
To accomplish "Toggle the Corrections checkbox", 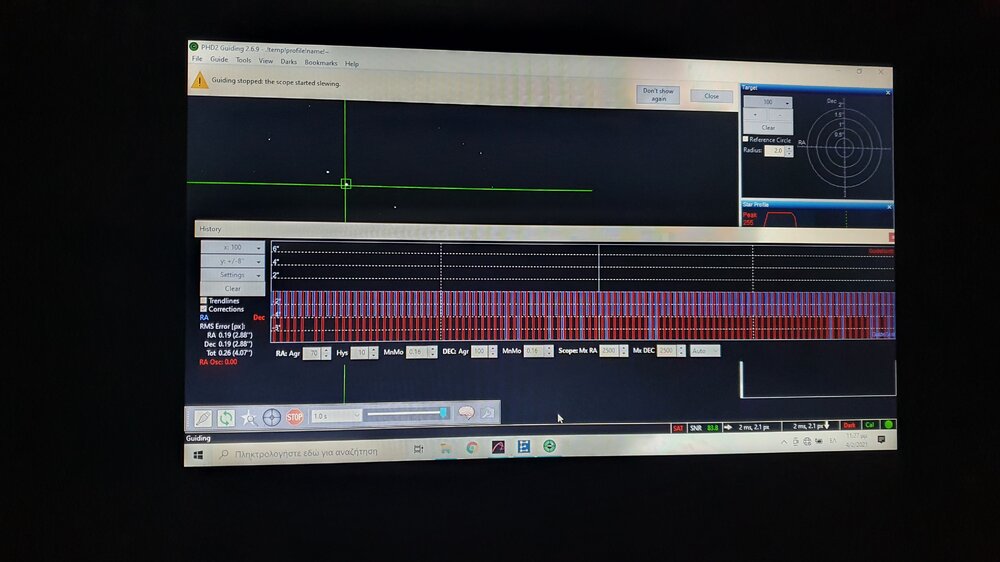I will (204, 309).
